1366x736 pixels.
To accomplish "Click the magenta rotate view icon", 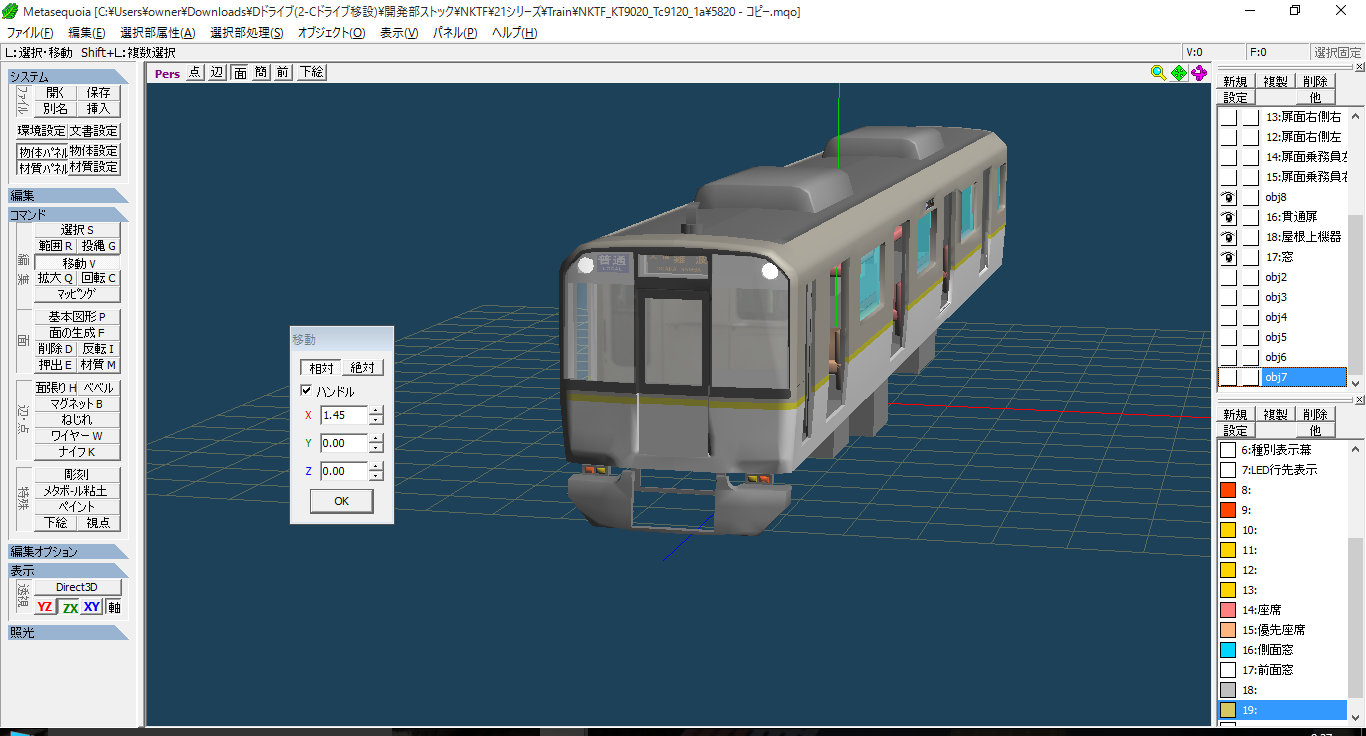I will [1199, 72].
